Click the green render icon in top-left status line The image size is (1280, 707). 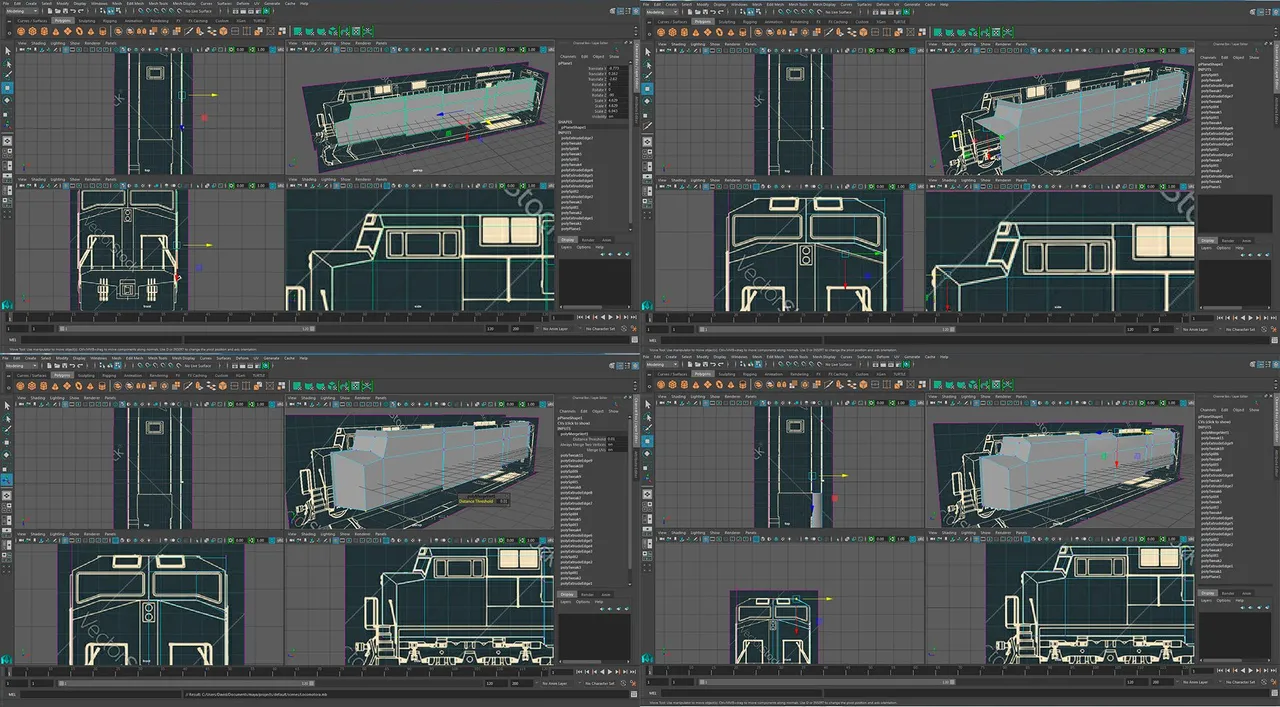pyautogui.click(x=266, y=11)
